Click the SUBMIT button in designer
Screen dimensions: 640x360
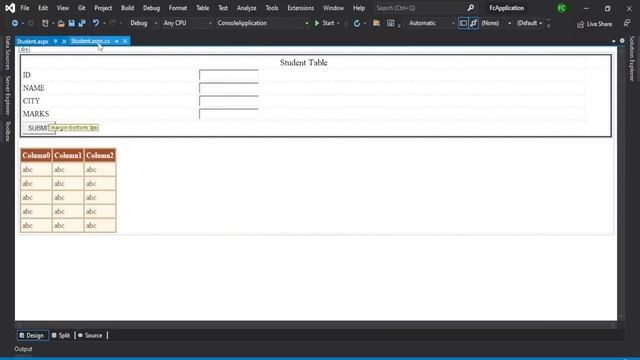[x=39, y=128]
